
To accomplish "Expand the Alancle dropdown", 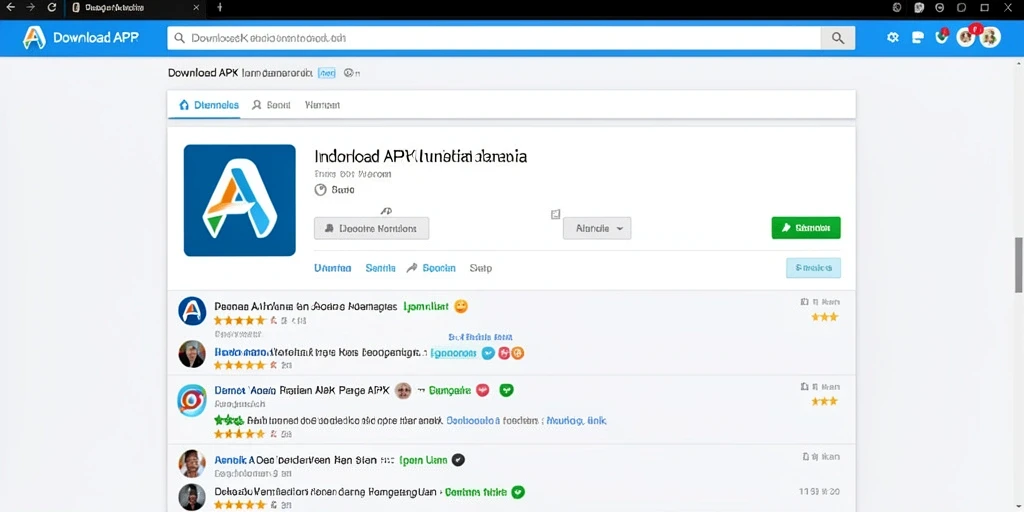I will pos(597,229).
